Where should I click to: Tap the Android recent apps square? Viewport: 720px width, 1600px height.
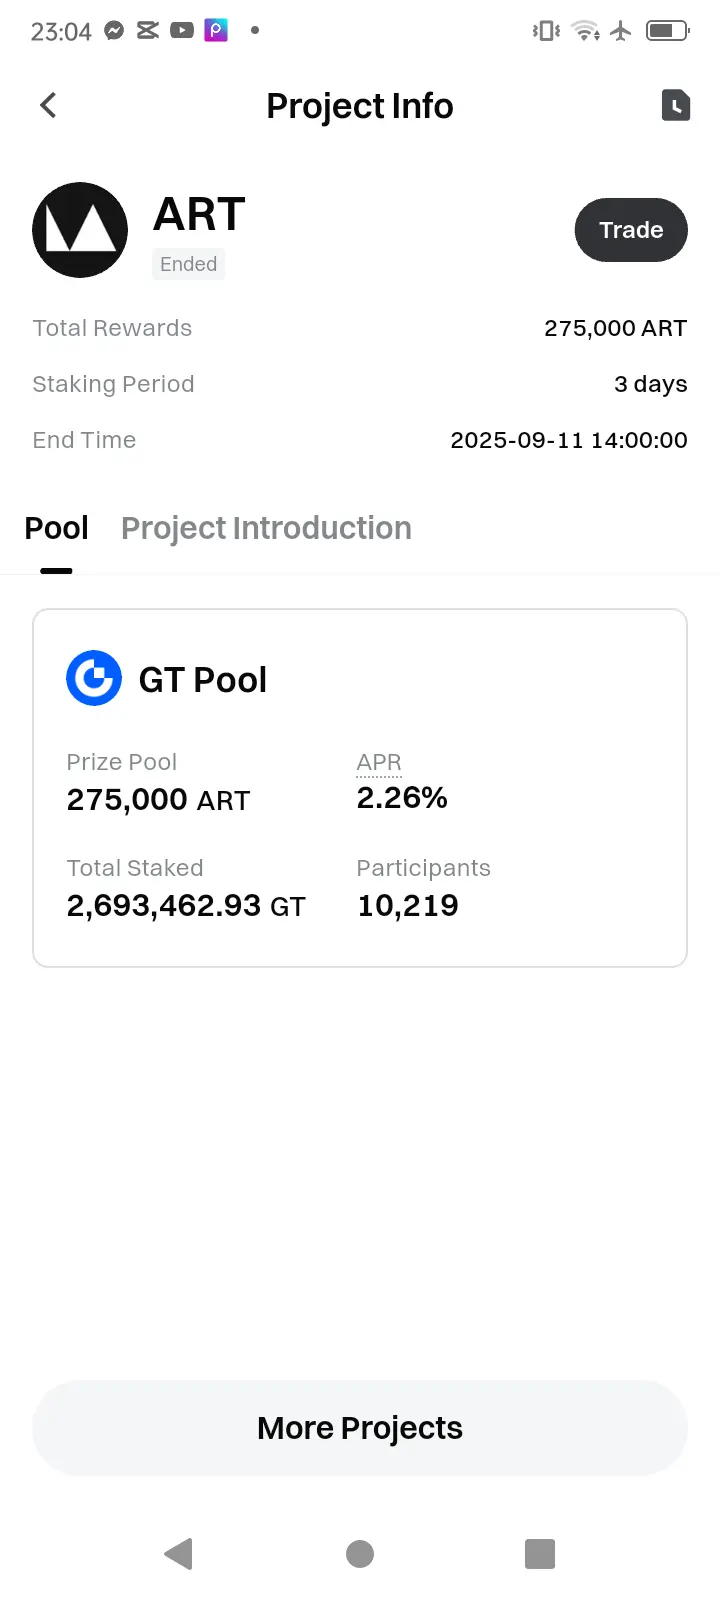(540, 1553)
